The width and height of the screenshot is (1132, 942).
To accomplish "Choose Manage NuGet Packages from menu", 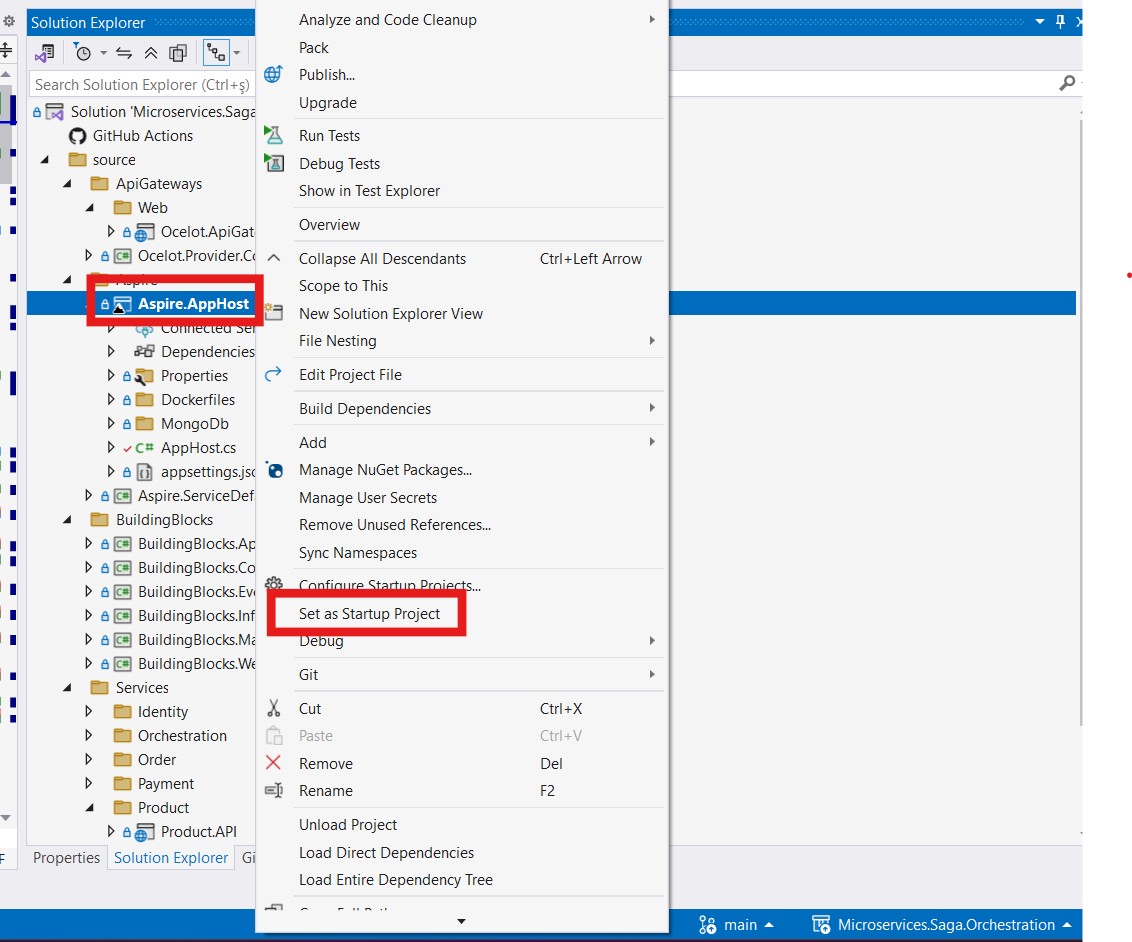I will (385, 470).
